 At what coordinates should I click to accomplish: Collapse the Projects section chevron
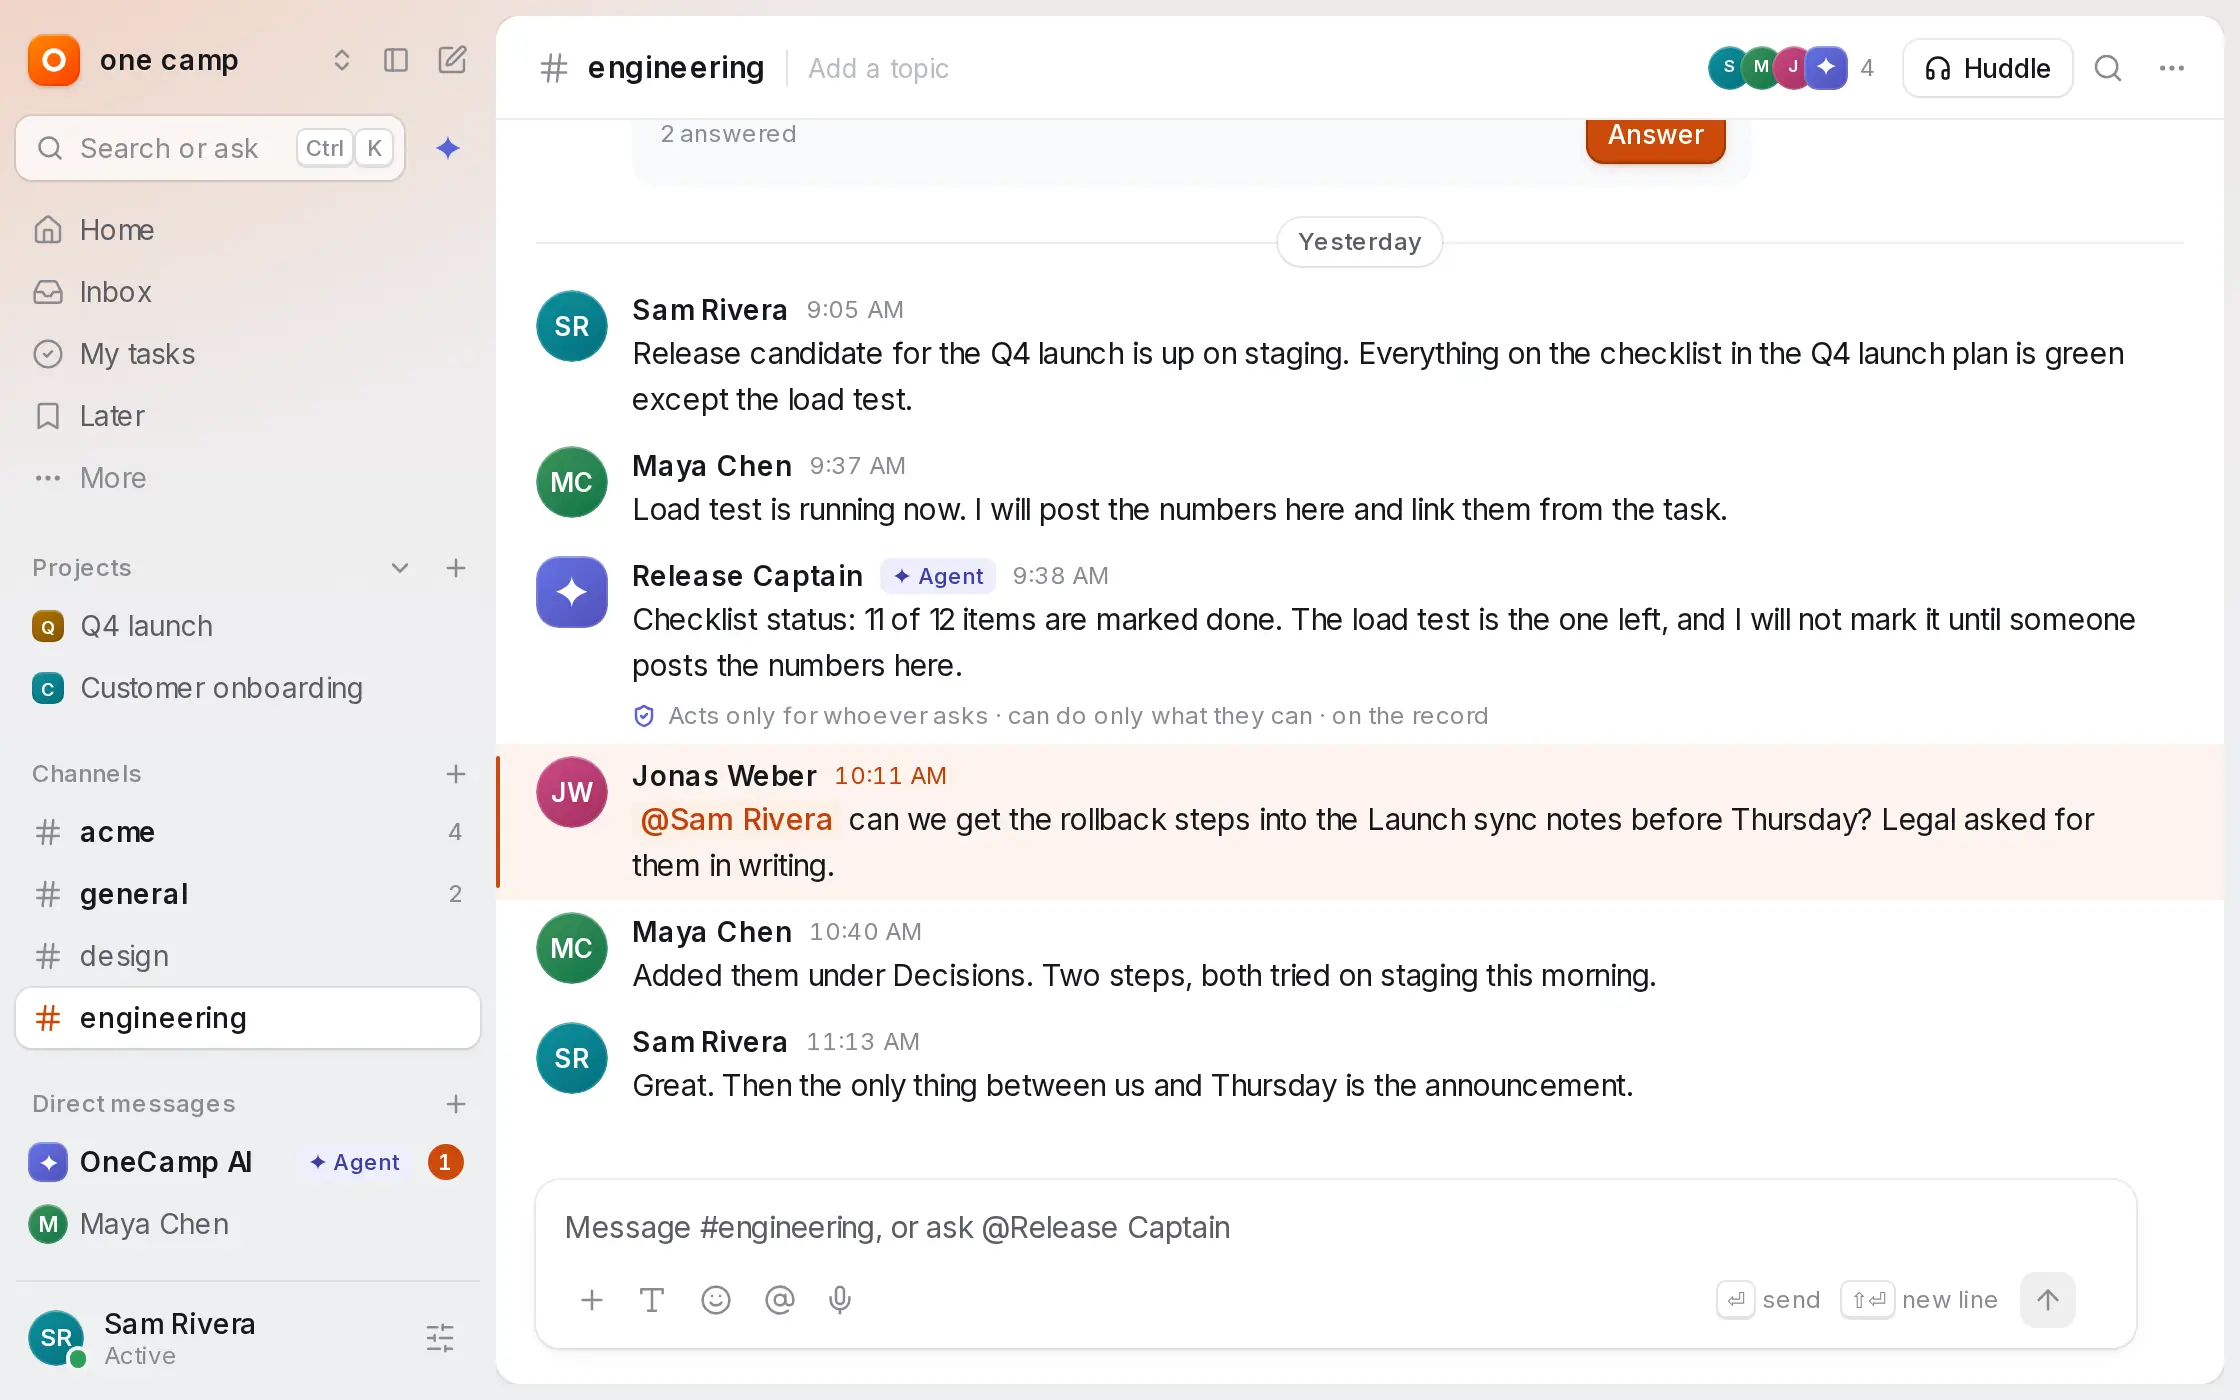point(400,568)
